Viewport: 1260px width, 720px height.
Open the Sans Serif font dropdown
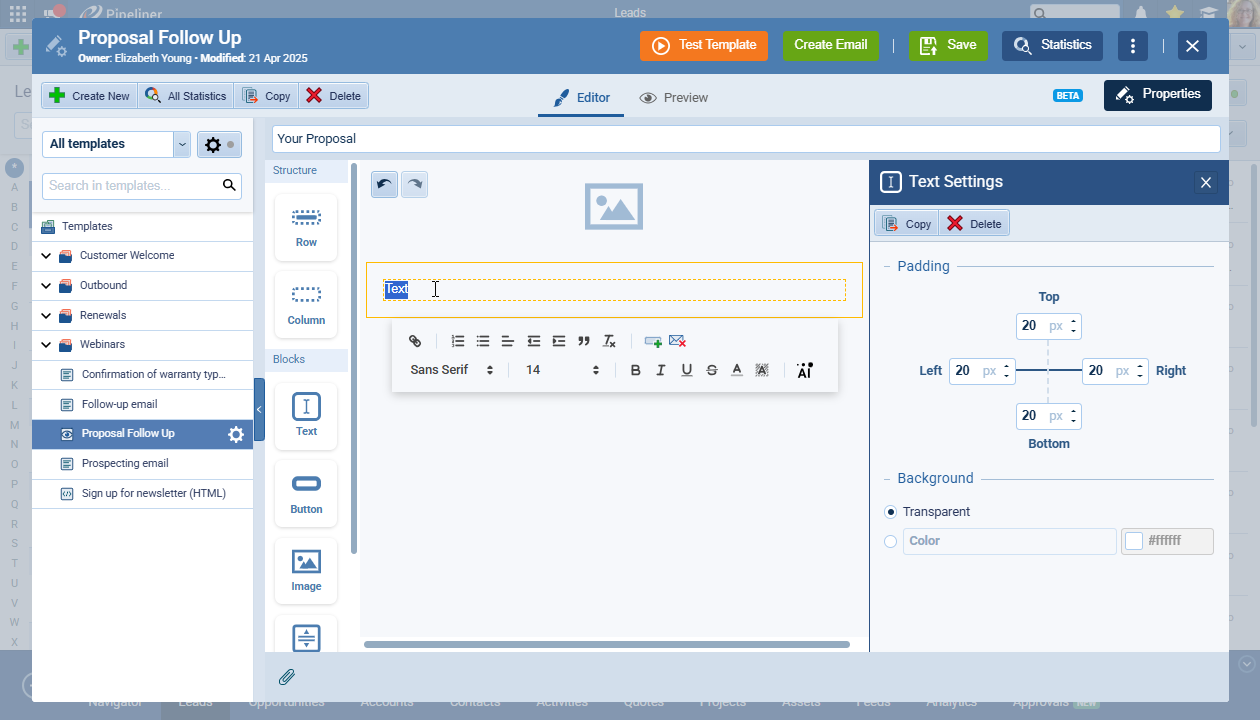[452, 370]
